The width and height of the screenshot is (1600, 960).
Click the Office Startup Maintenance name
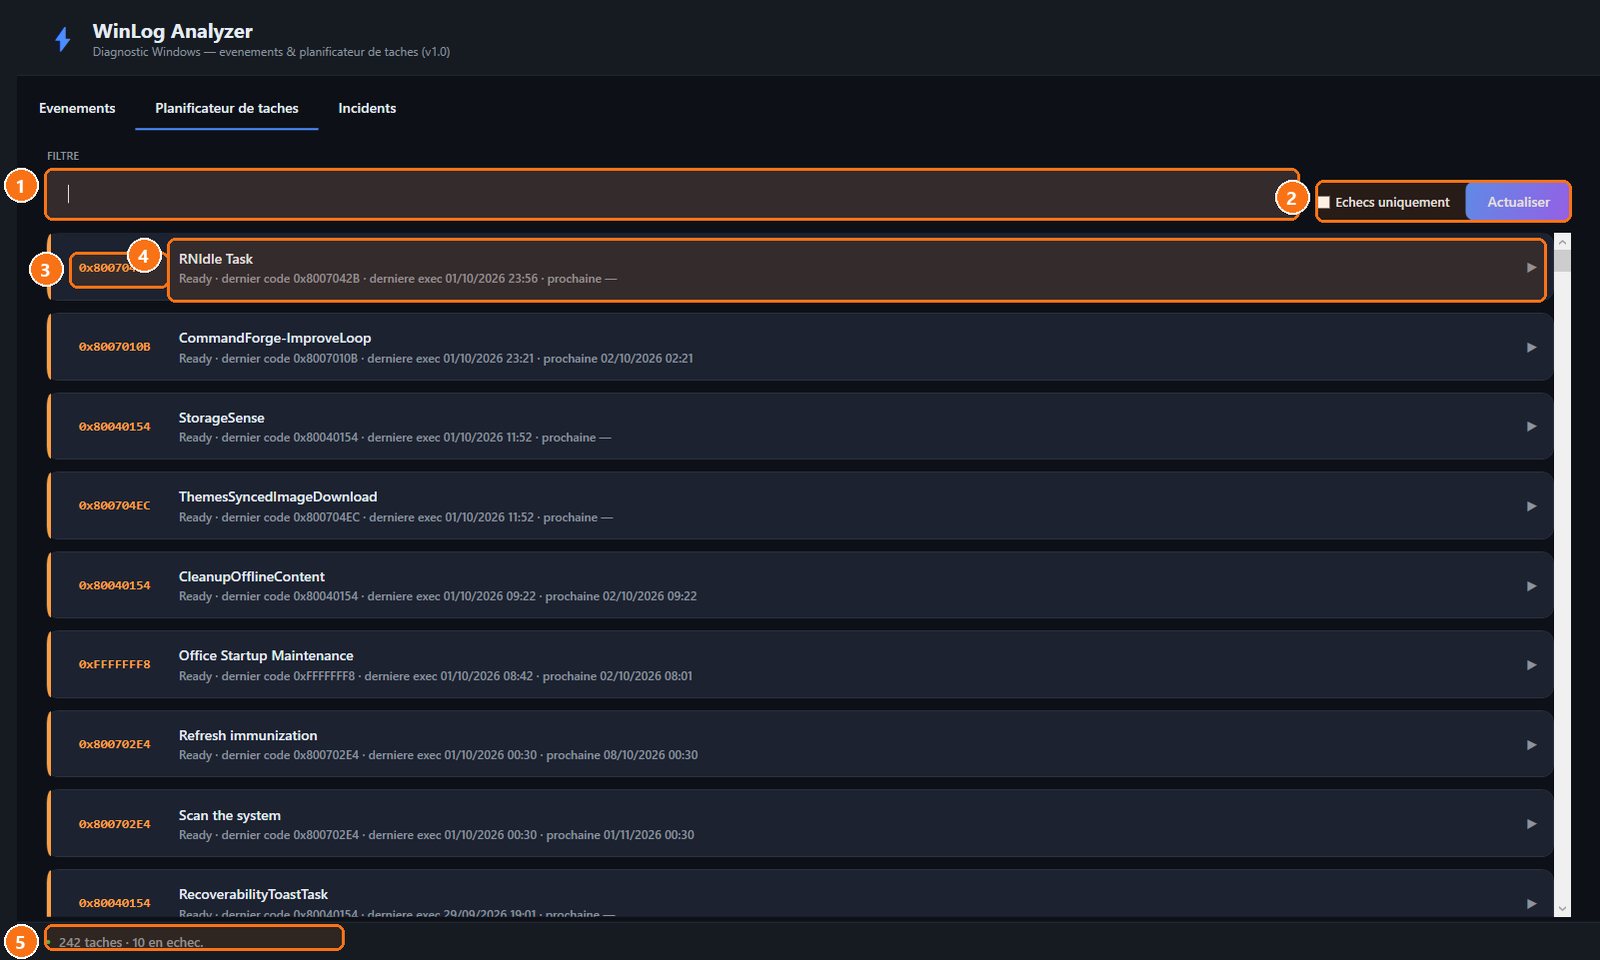point(266,656)
